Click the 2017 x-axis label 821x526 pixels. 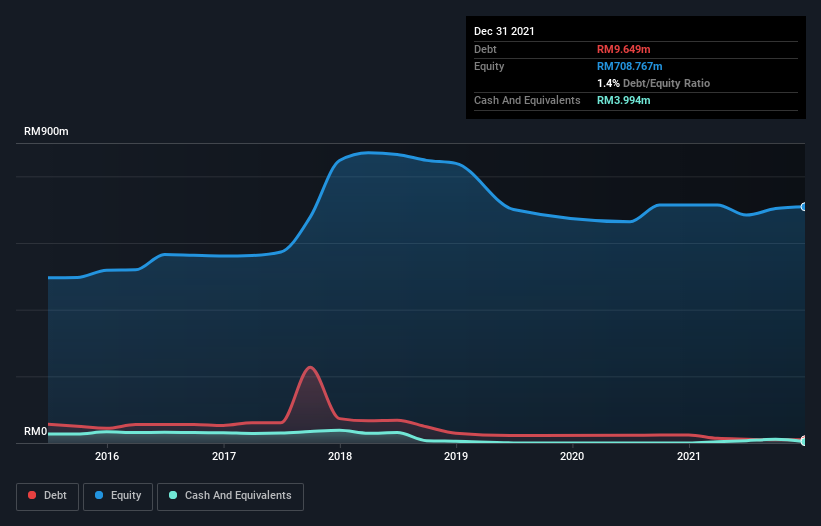point(224,456)
